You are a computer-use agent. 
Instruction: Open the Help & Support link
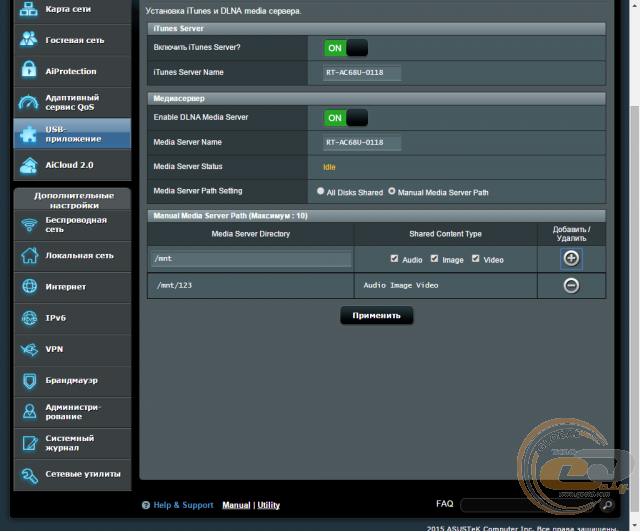tap(183, 505)
